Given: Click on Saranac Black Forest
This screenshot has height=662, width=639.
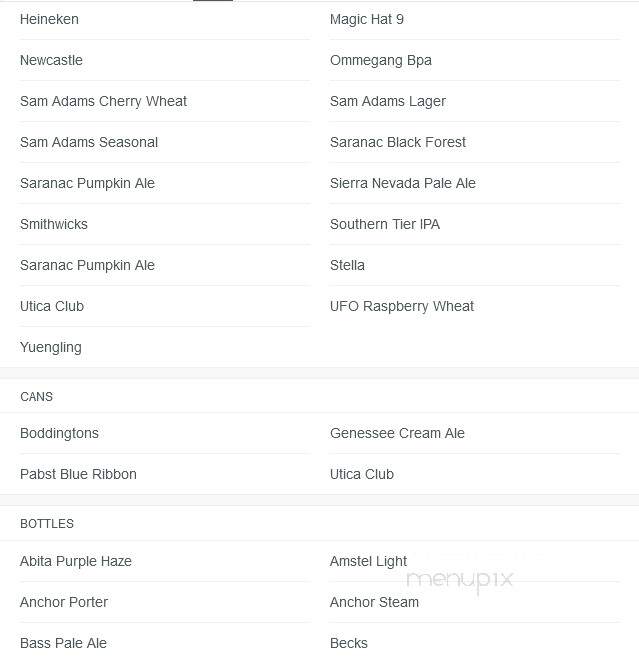Looking at the screenshot, I should click(398, 142).
